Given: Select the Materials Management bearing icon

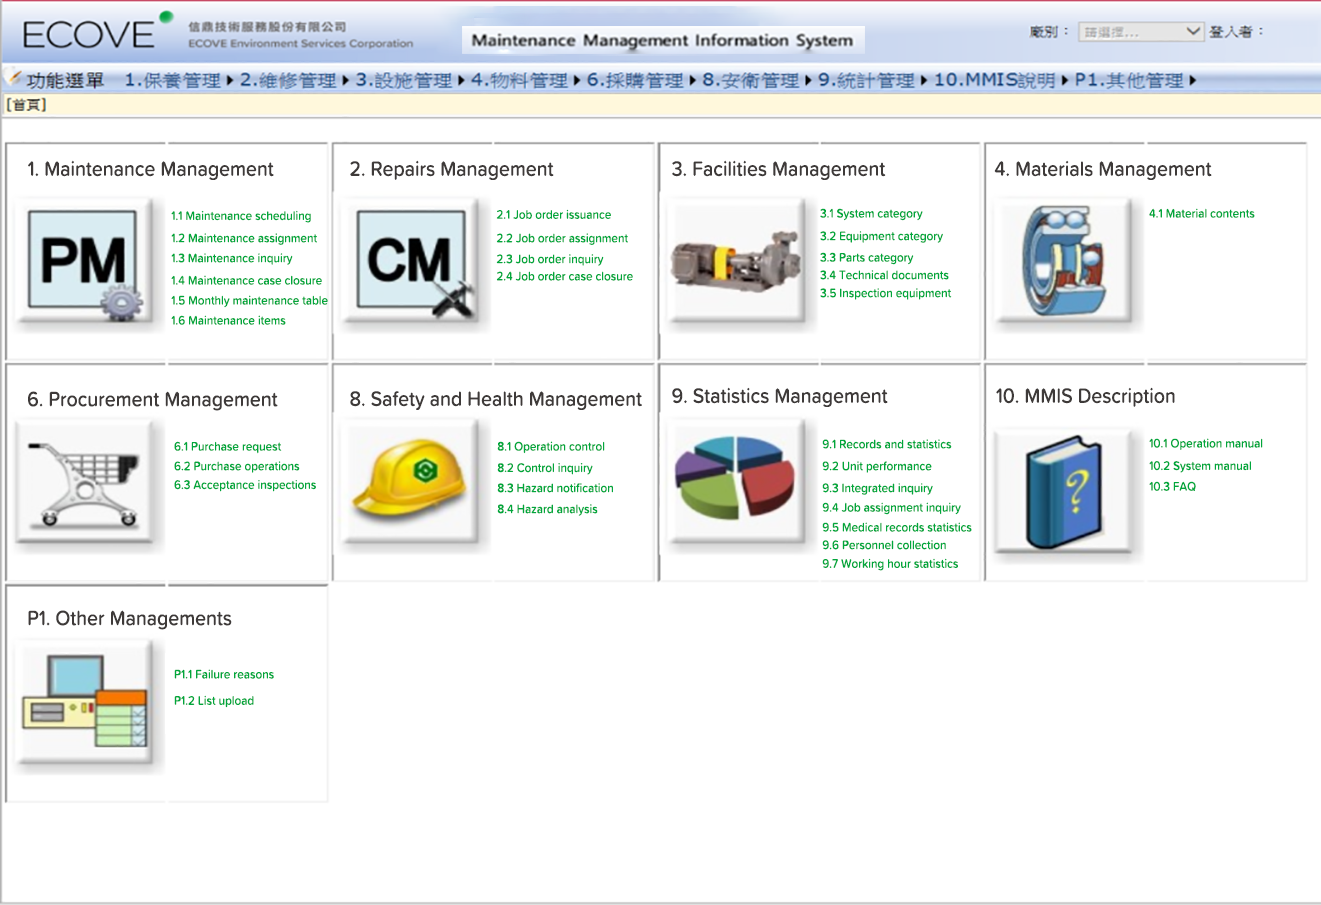Looking at the screenshot, I should [x=1063, y=262].
